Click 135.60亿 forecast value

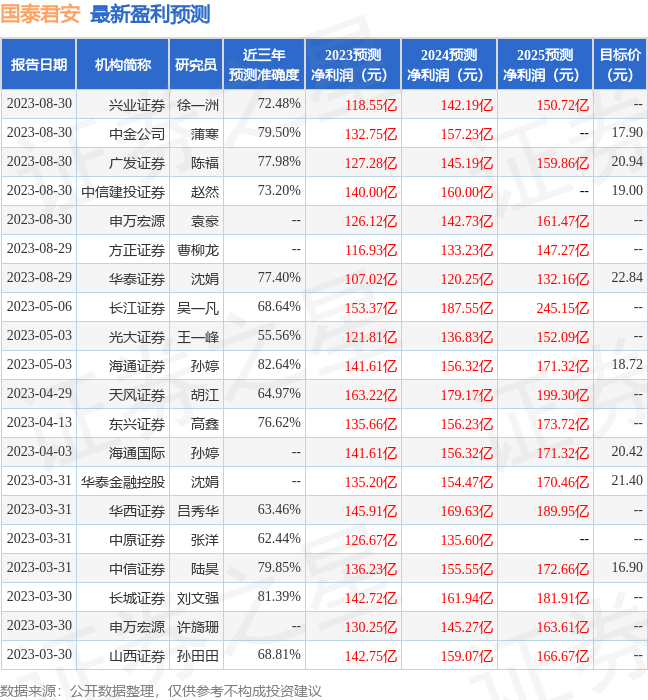pos(467,541)
